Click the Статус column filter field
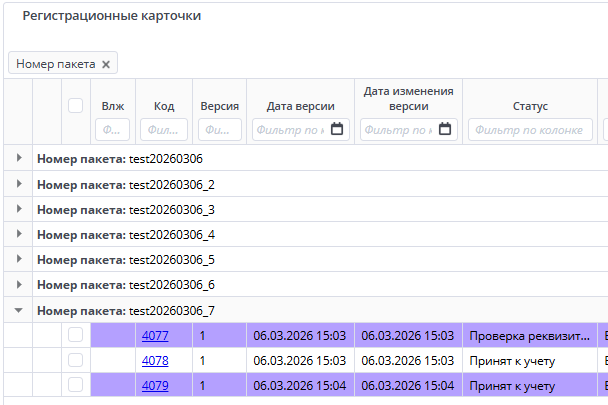Screen dimensions: 608x405 (530, 129)
